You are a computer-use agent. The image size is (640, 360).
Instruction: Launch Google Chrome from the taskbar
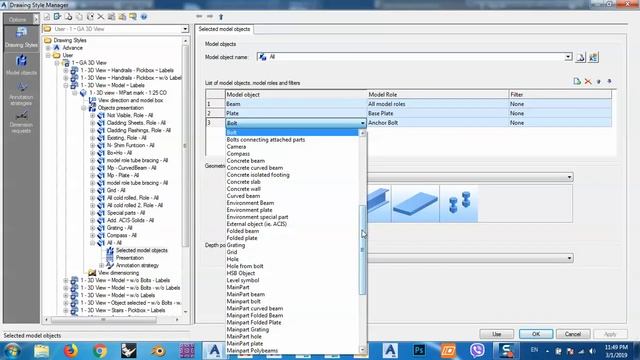click(x=100, y=351)
